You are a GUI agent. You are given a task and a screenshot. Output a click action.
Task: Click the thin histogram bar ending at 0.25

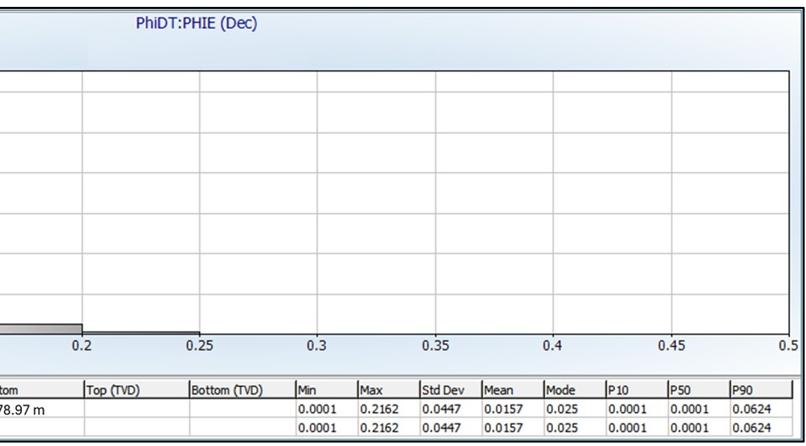pyautogui.click(x=141, y=333)
